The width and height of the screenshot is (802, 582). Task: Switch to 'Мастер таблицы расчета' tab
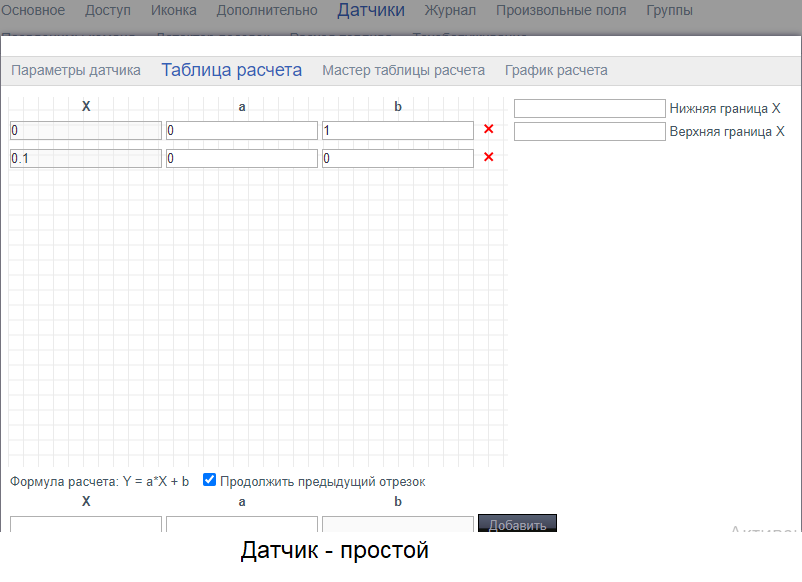[403, 70]
